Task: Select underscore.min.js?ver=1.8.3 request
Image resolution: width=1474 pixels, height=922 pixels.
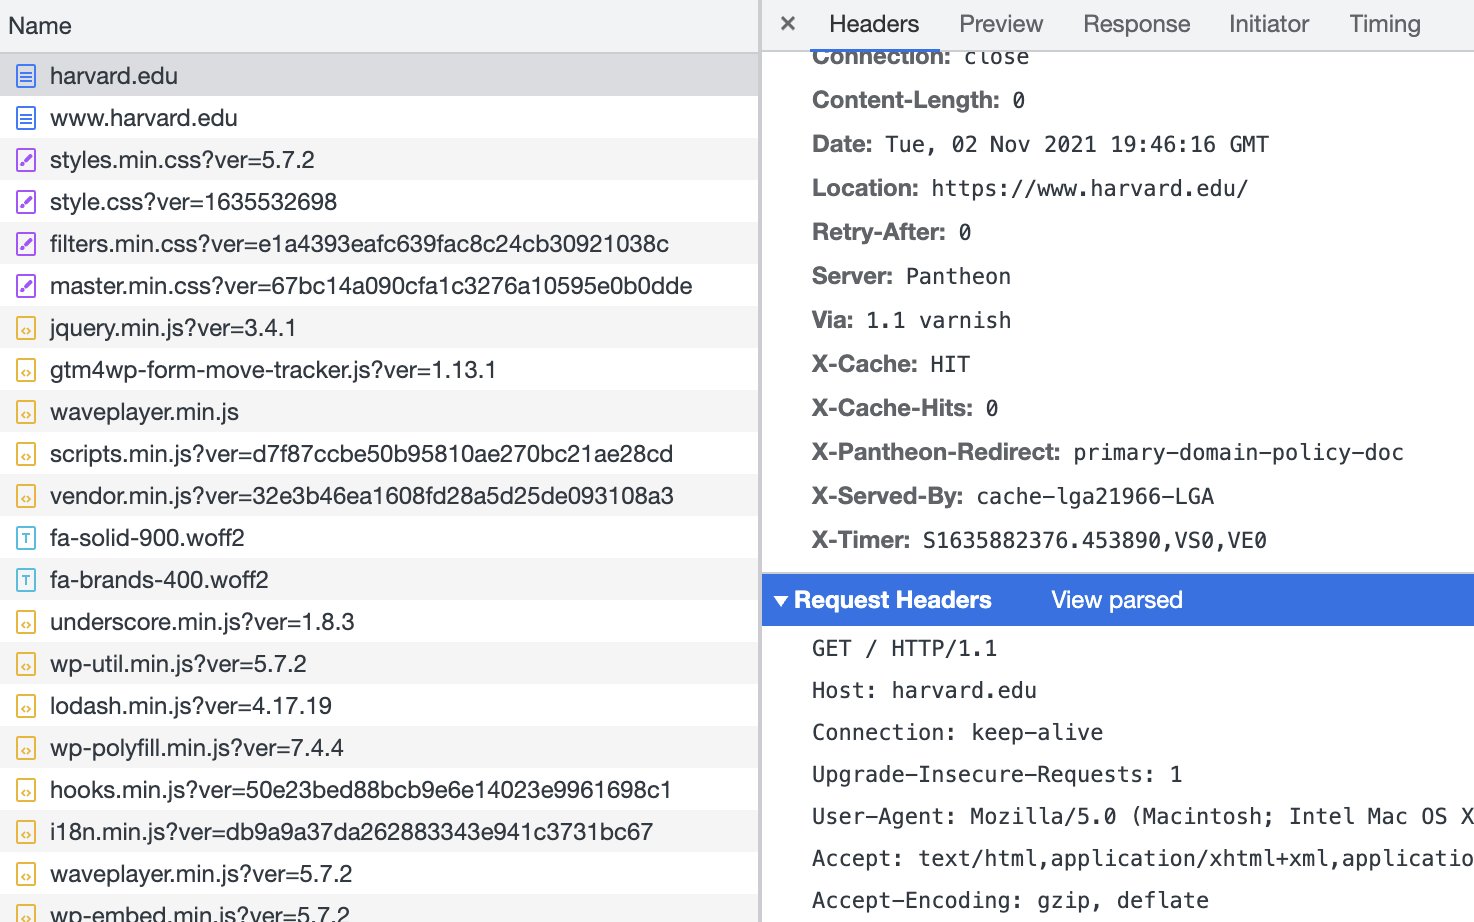Action: coord(379,622)
